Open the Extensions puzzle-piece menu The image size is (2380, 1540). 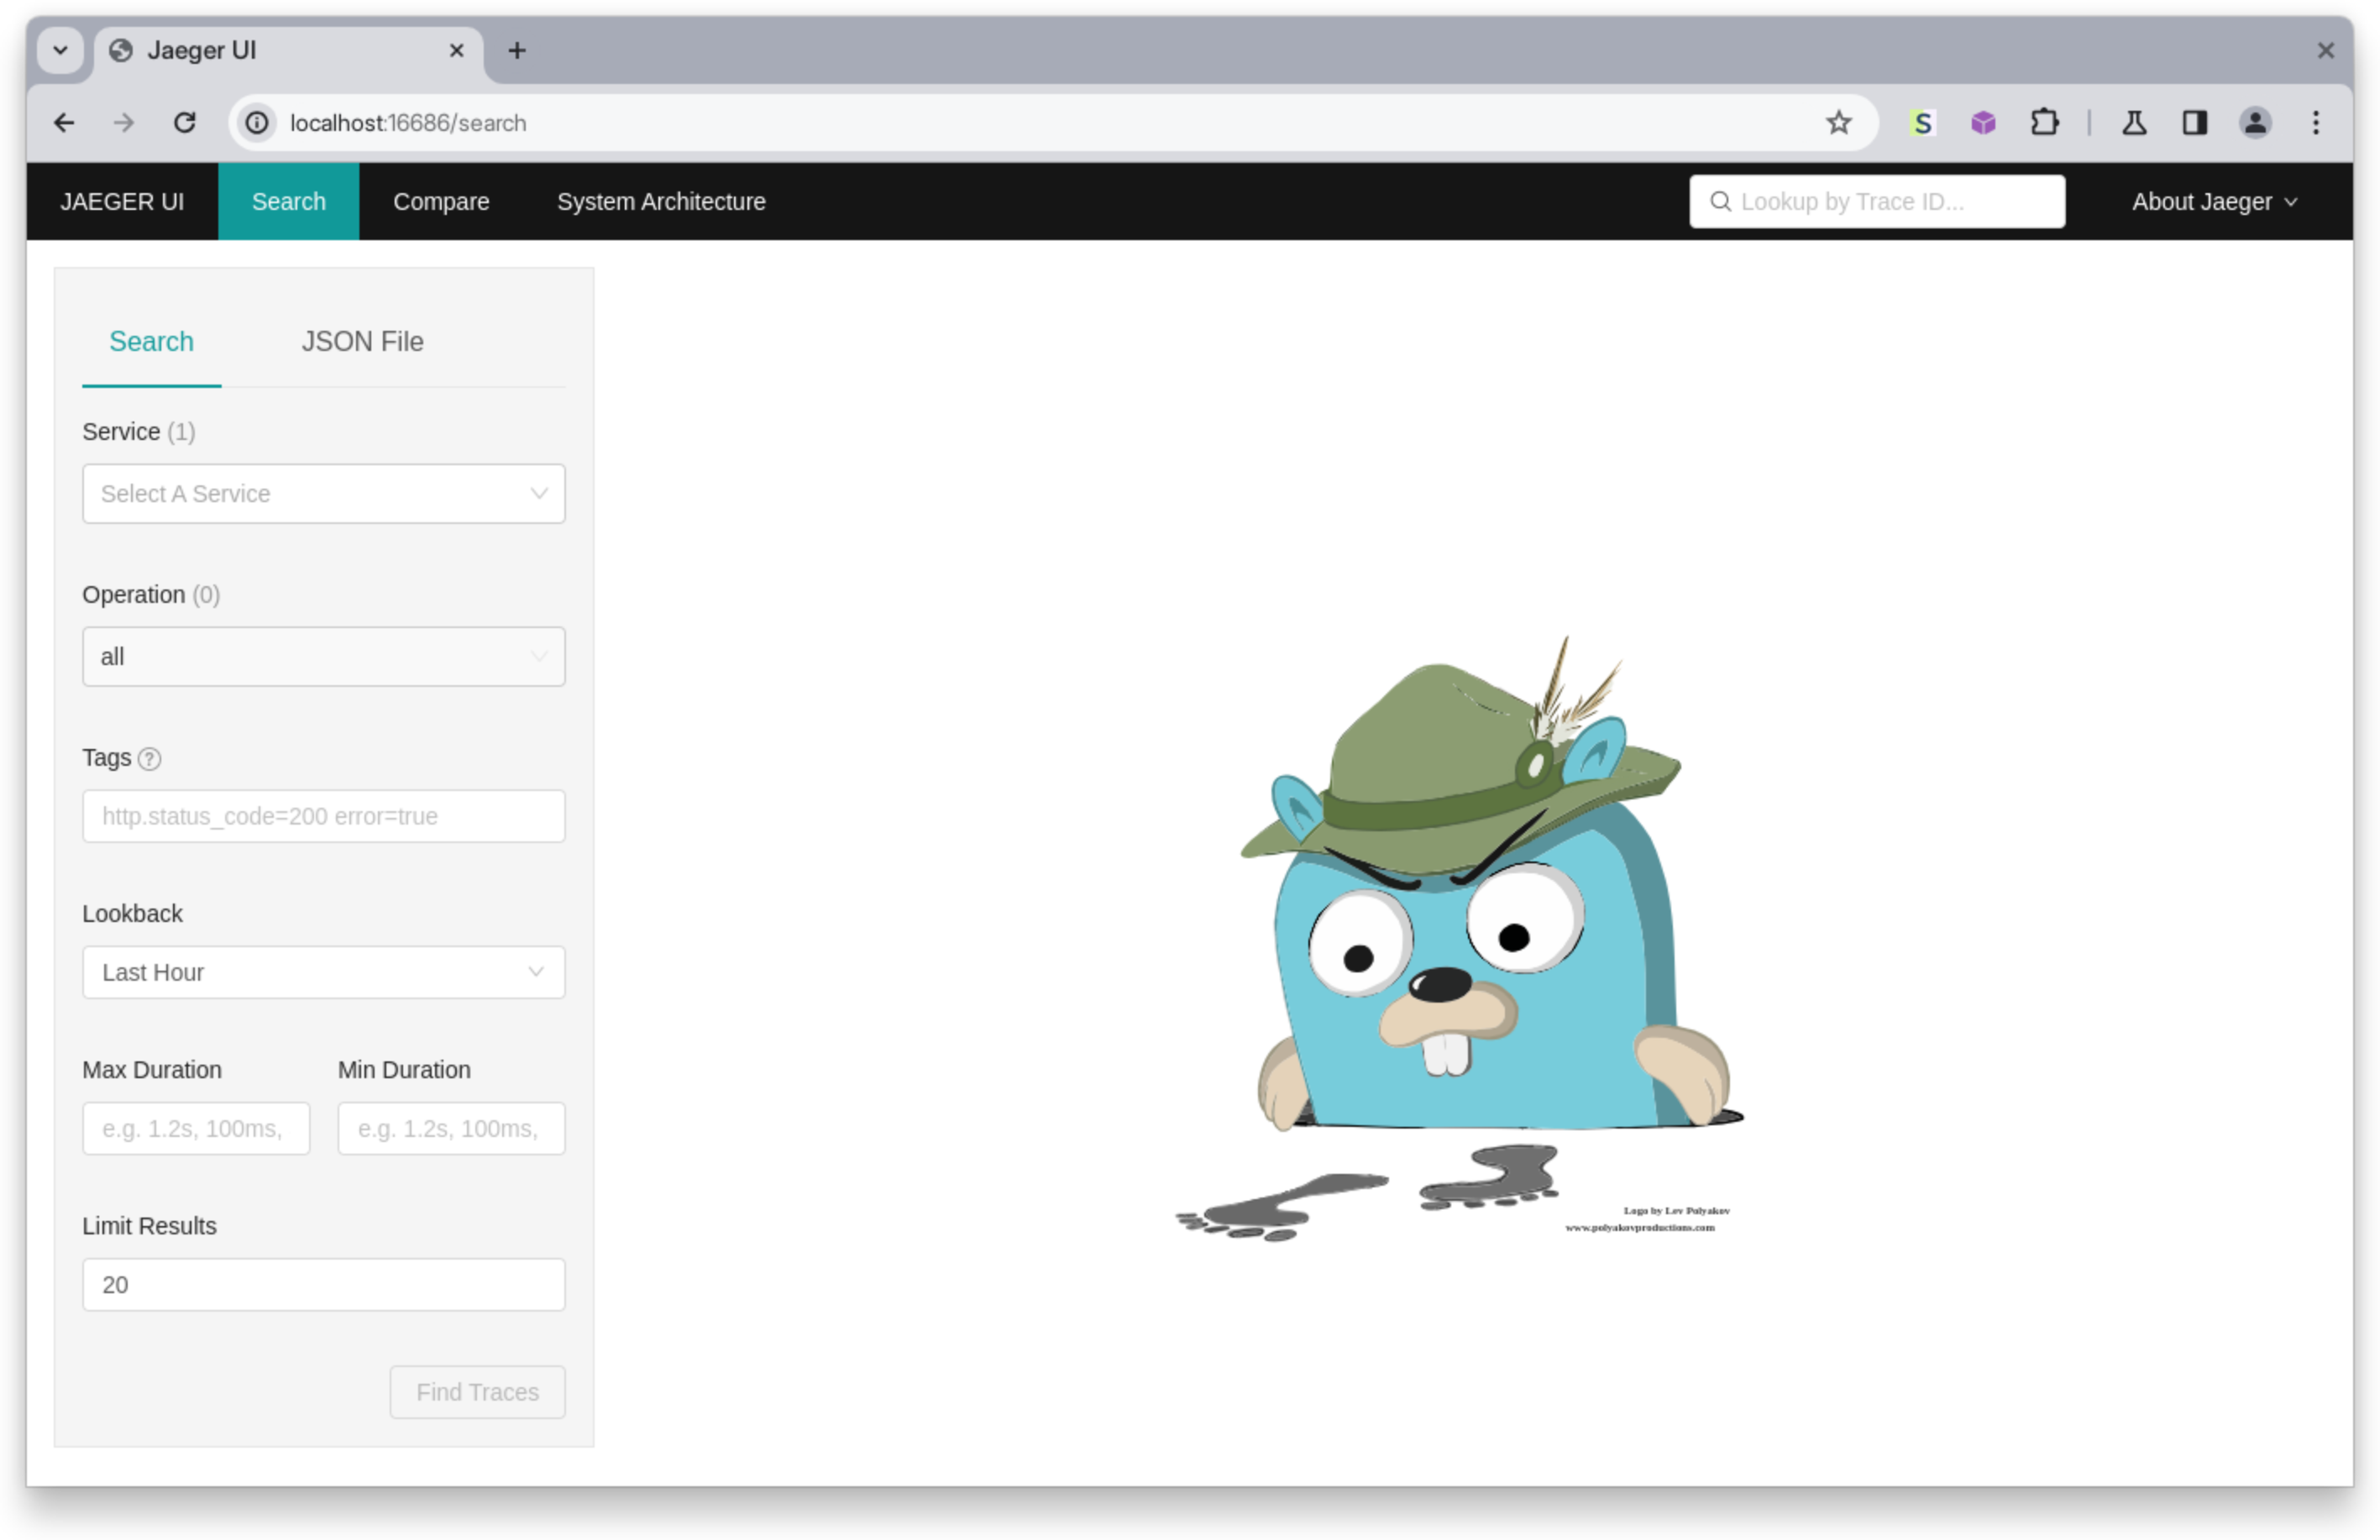click(x=2044, y=123)
